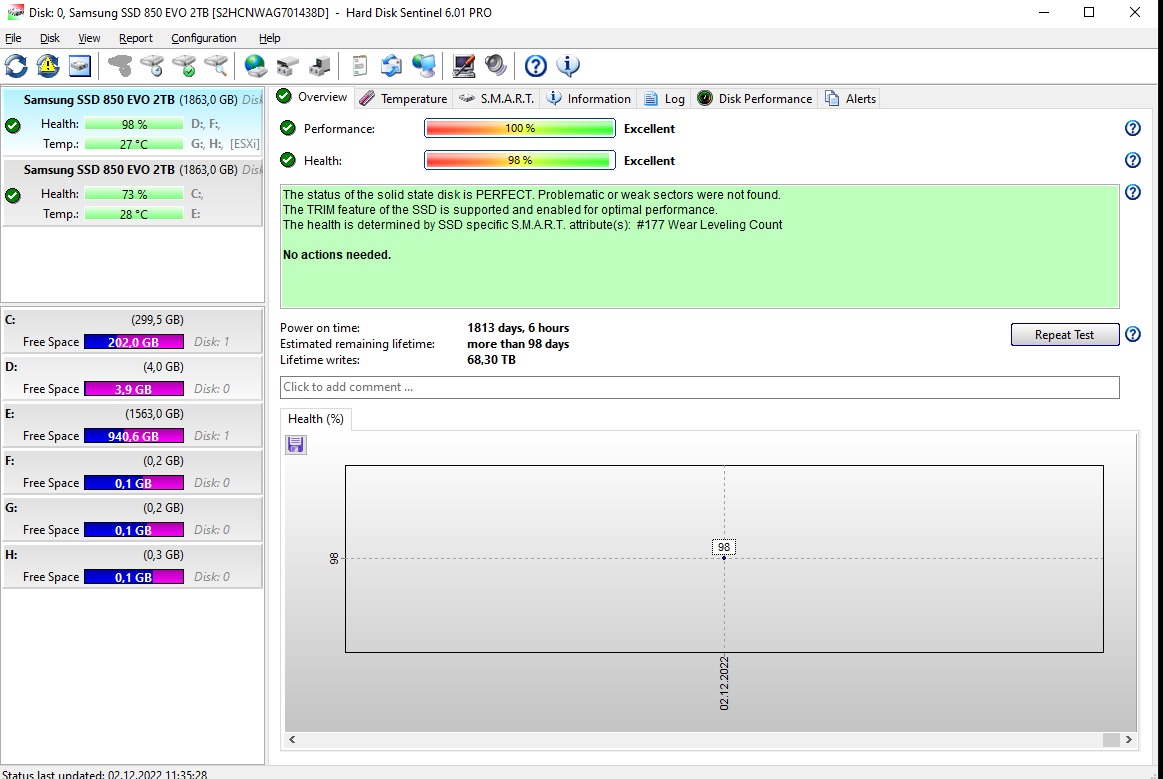Image resolution: width=1163 pixels, height=779 pixels.
Task: Select the E: drive free space bar
Action: [134, 436]
